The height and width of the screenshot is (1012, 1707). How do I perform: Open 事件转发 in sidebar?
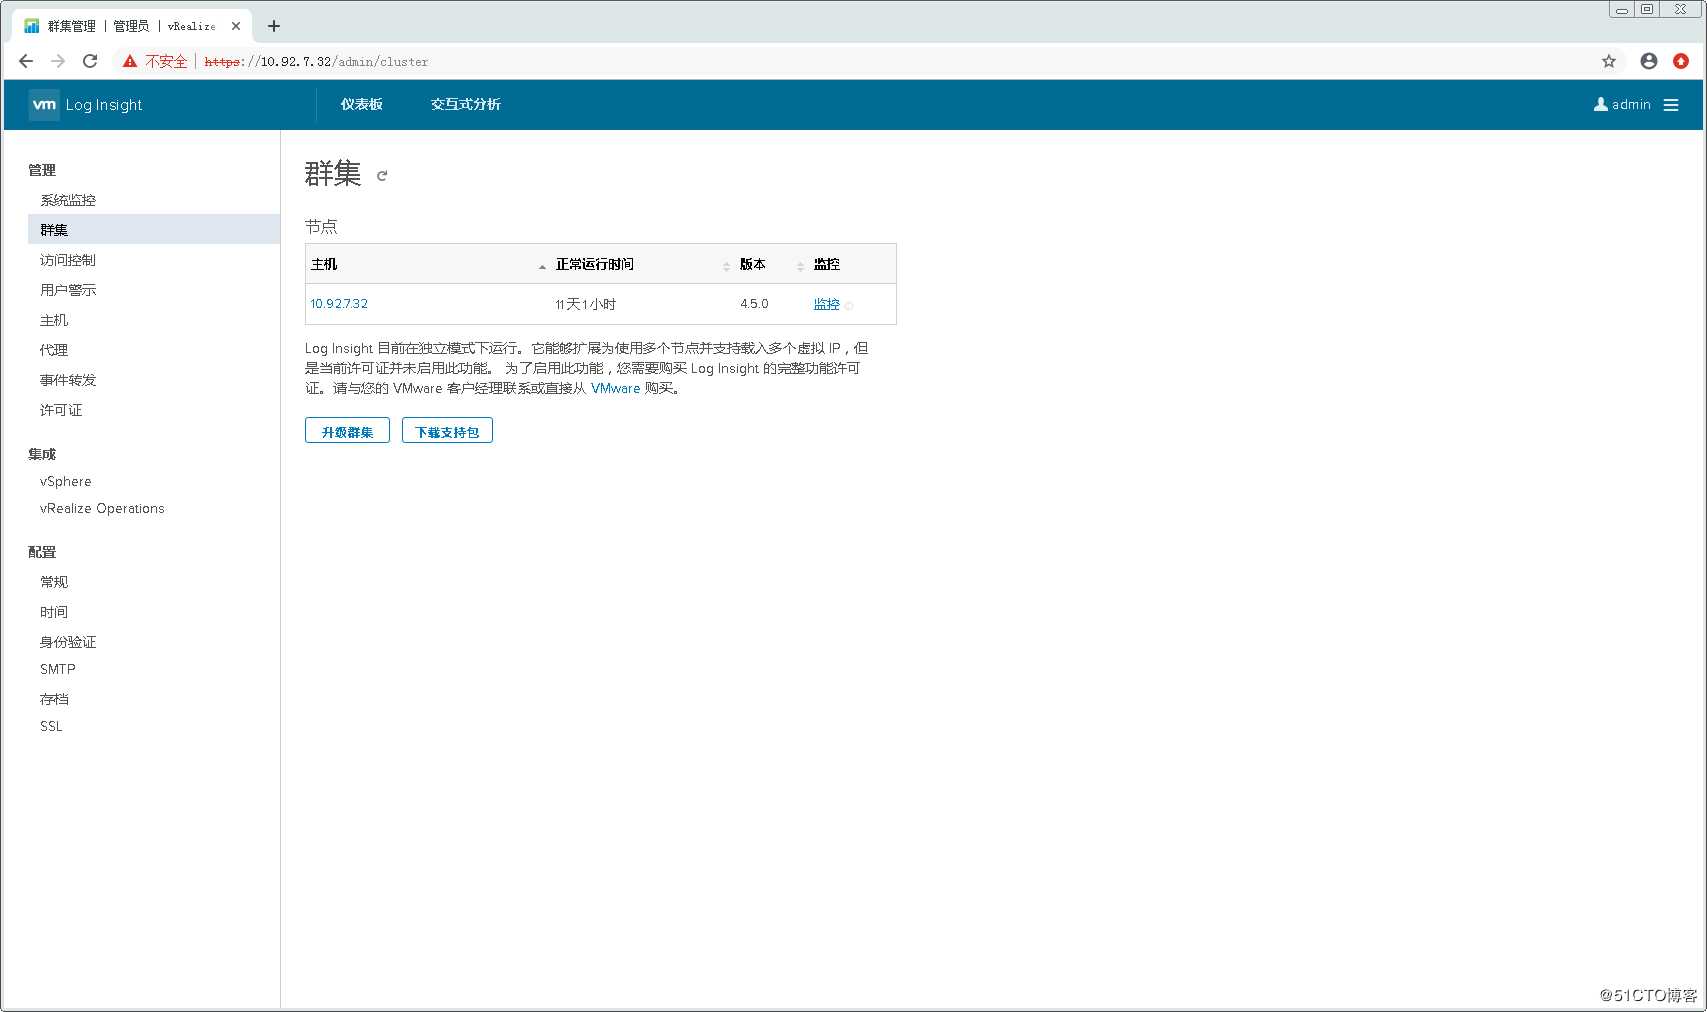point(68,380)
